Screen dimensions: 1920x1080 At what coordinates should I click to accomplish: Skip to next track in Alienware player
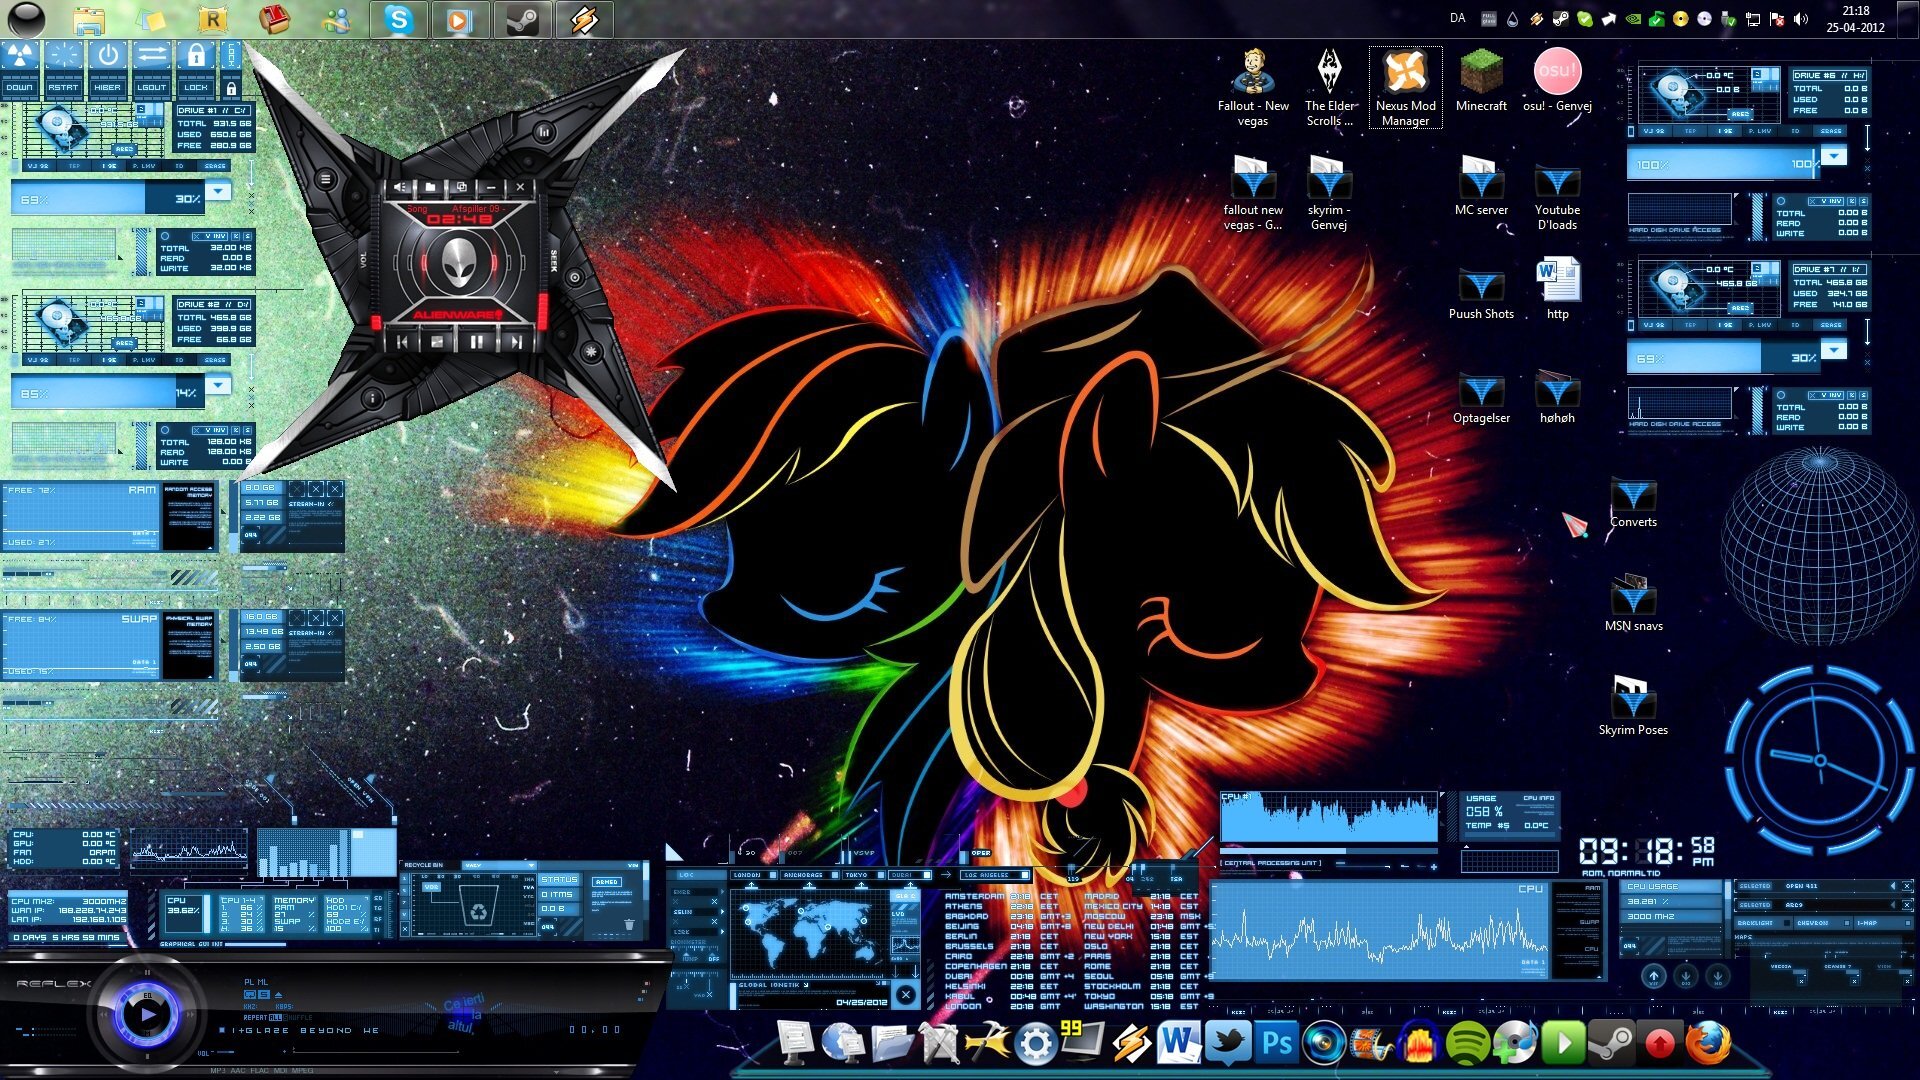[515, 341]
